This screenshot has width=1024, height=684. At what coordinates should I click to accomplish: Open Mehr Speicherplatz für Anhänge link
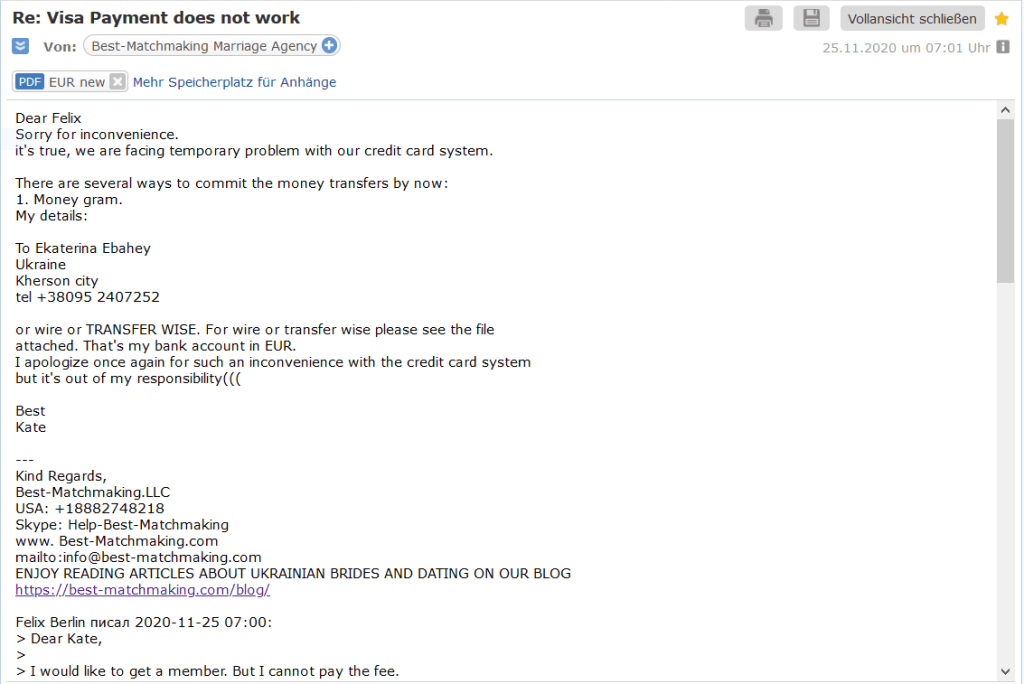click(235, 82)
